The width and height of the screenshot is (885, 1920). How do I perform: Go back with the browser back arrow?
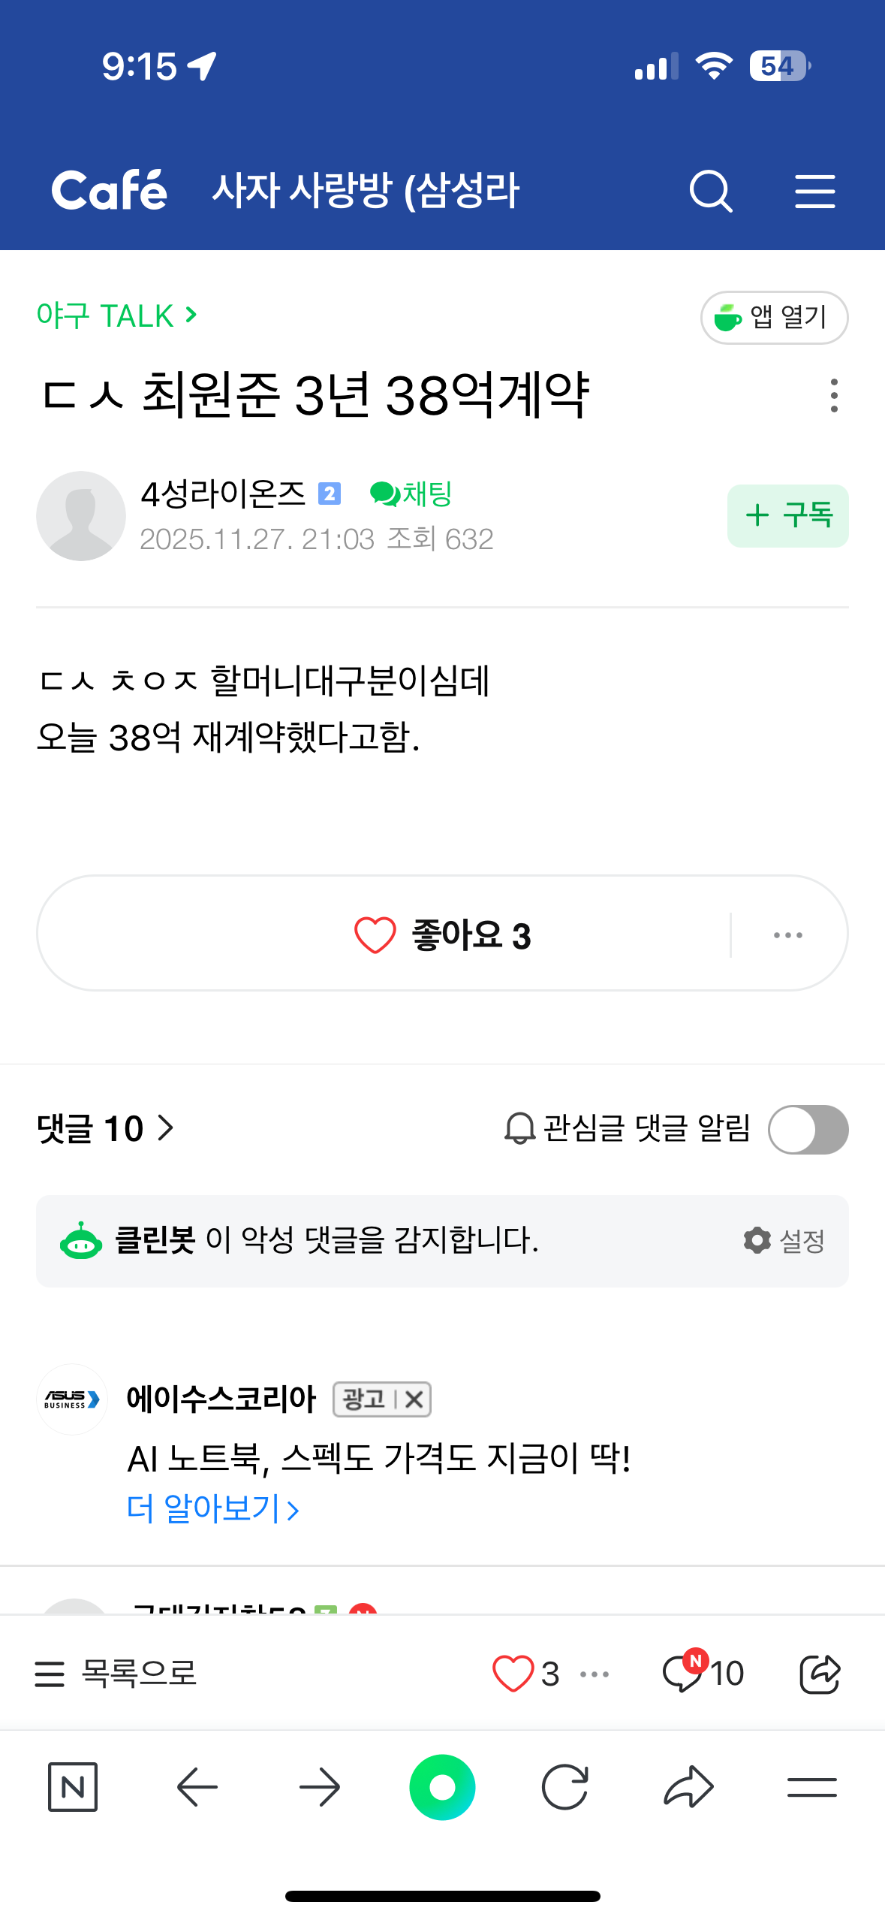(197, 1787)
